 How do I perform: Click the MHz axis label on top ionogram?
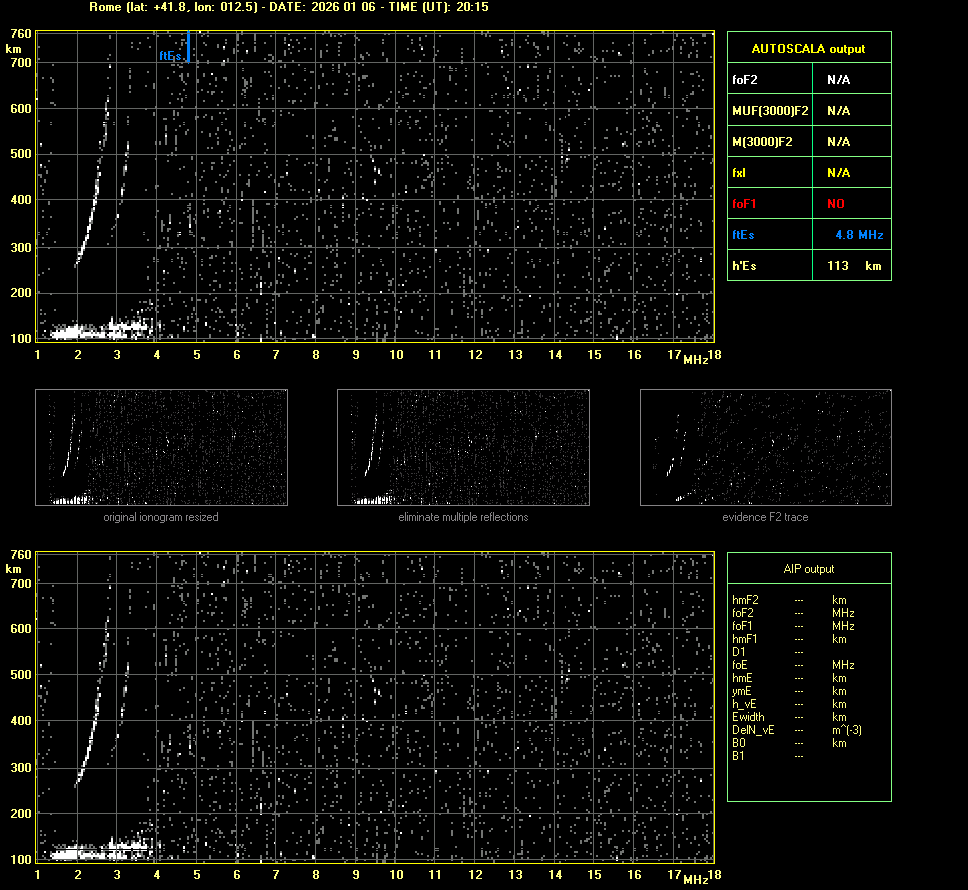pyautogui.click(x=695, y=359)
